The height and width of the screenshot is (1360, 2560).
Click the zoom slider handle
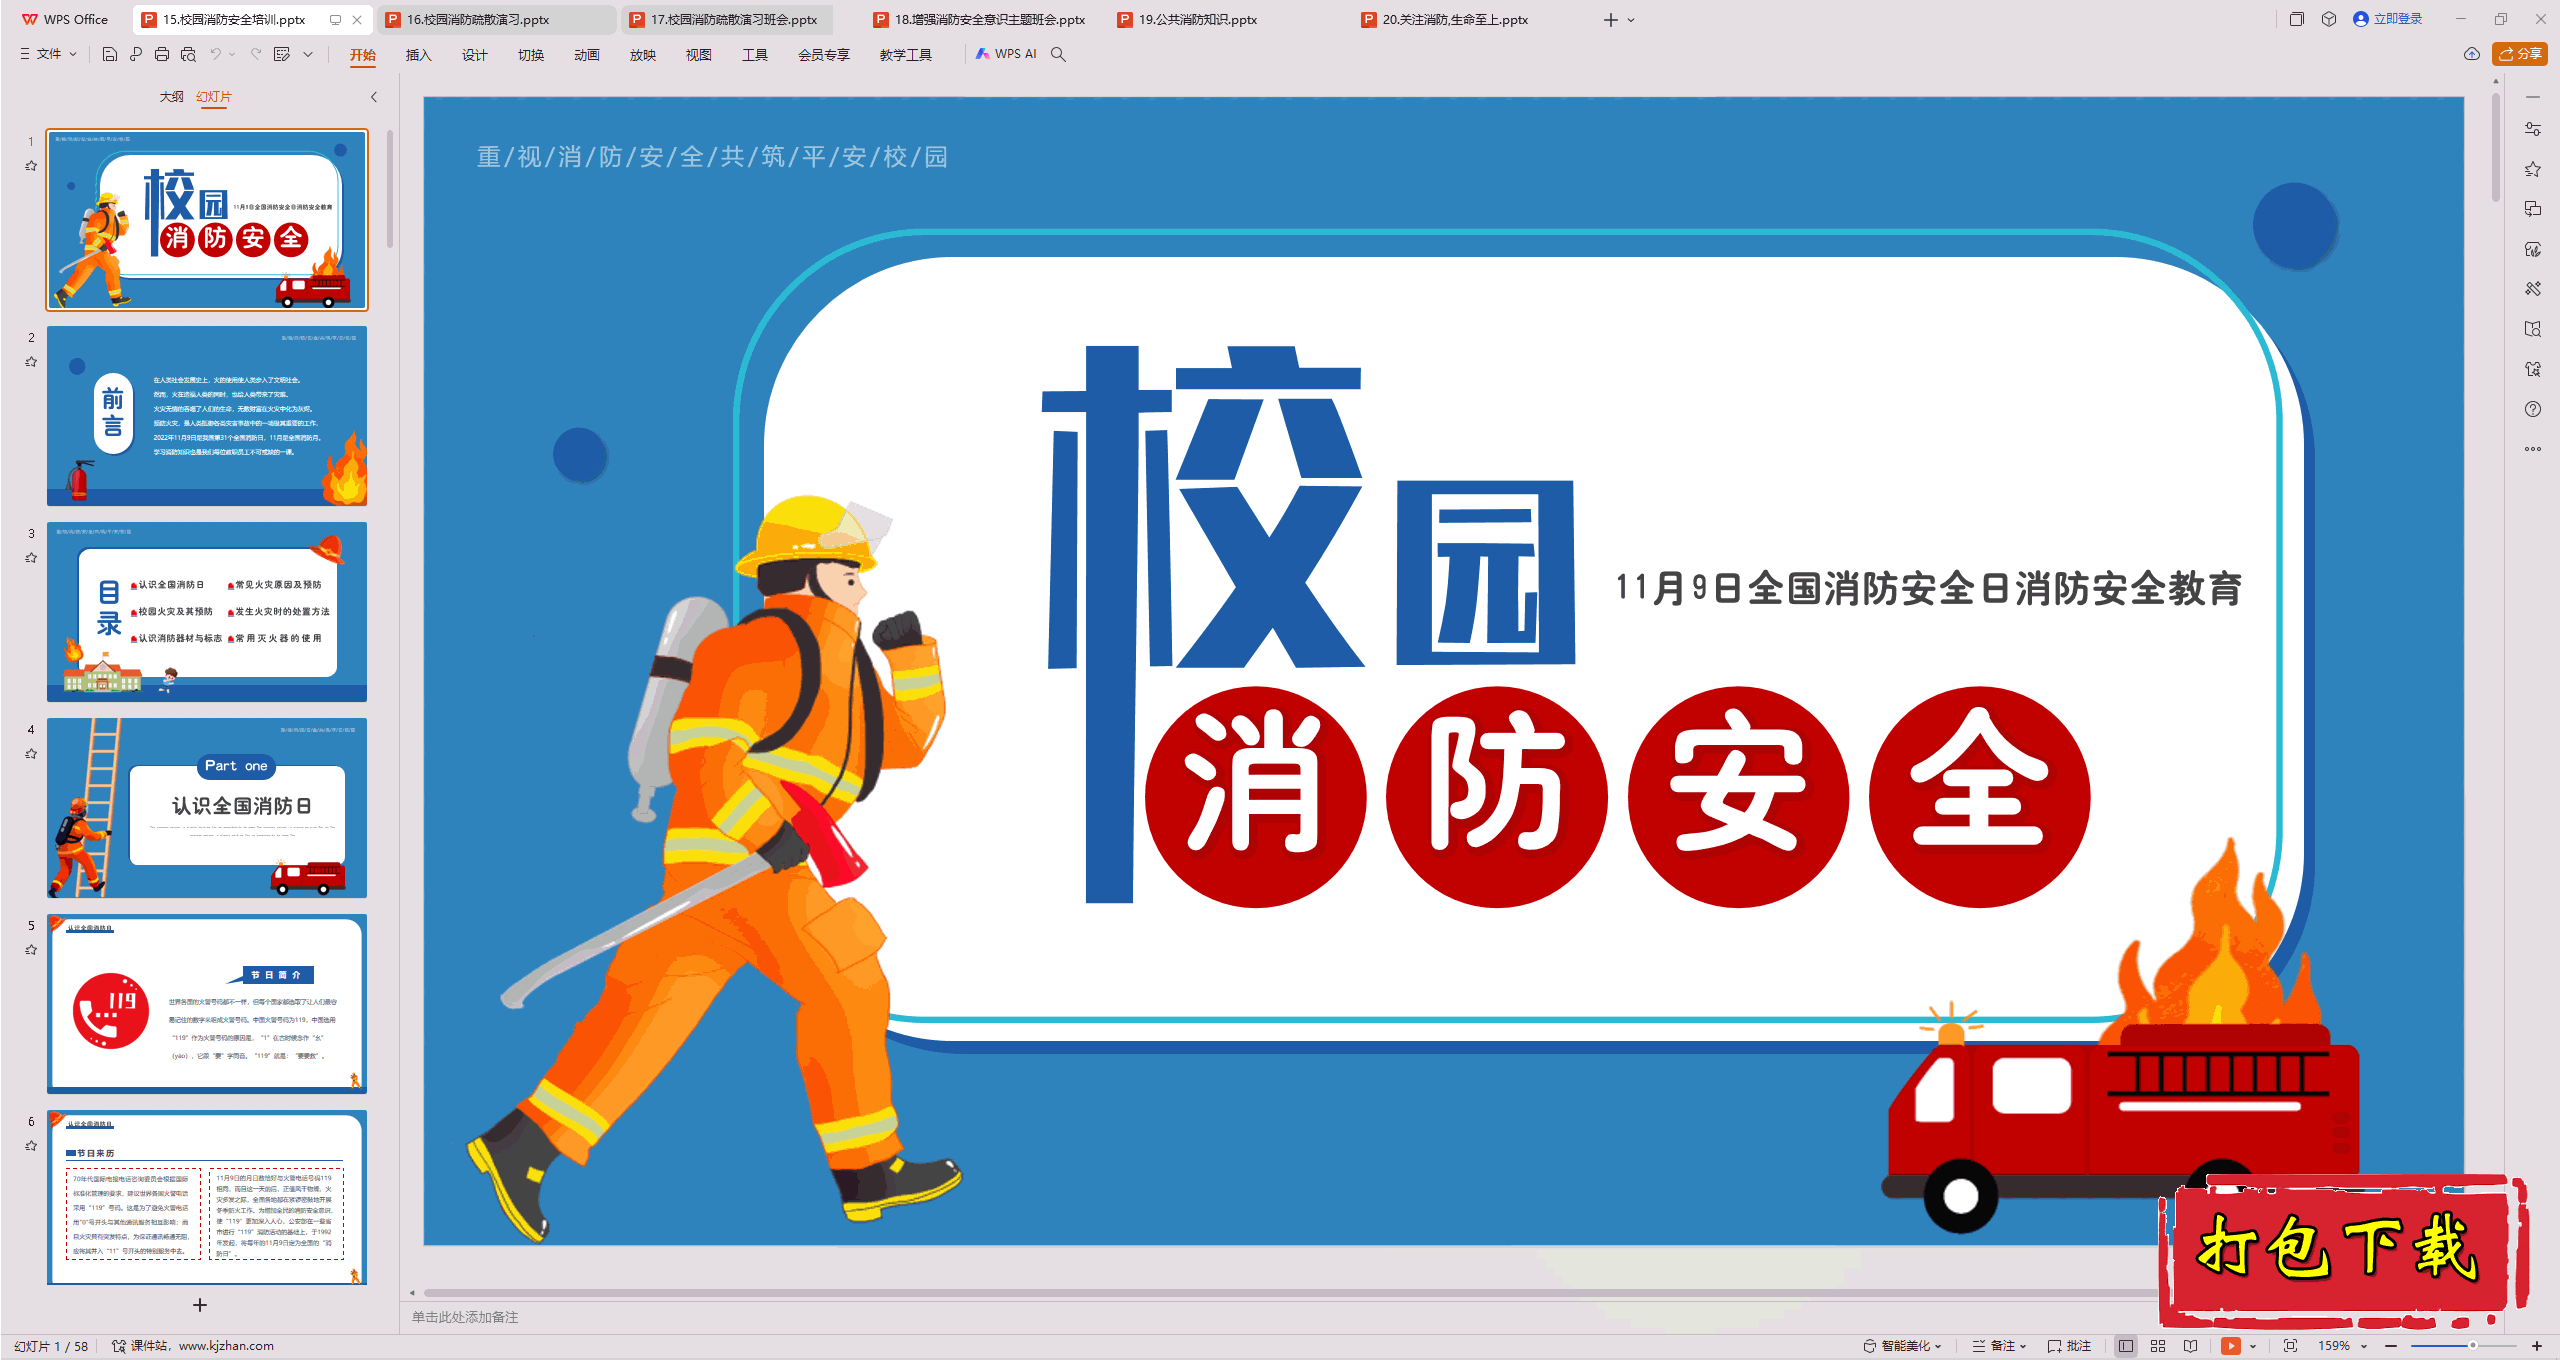[x=2472, y=1346]
